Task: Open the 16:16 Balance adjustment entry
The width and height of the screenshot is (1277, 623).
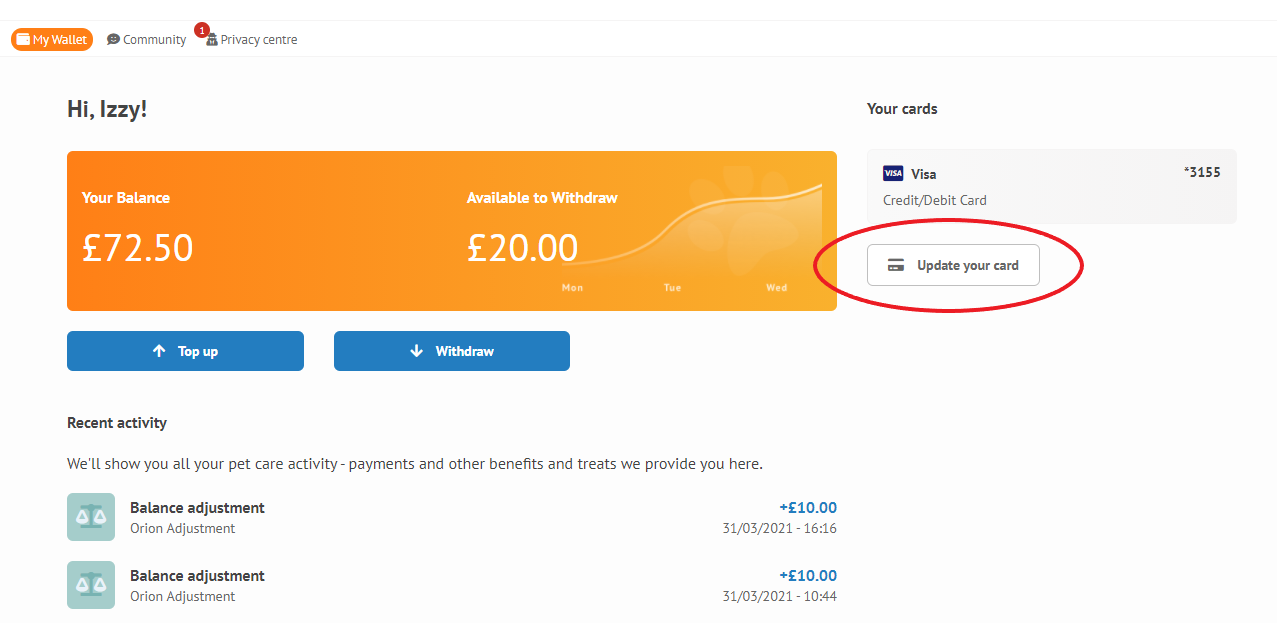Action: tap(452, 517)
